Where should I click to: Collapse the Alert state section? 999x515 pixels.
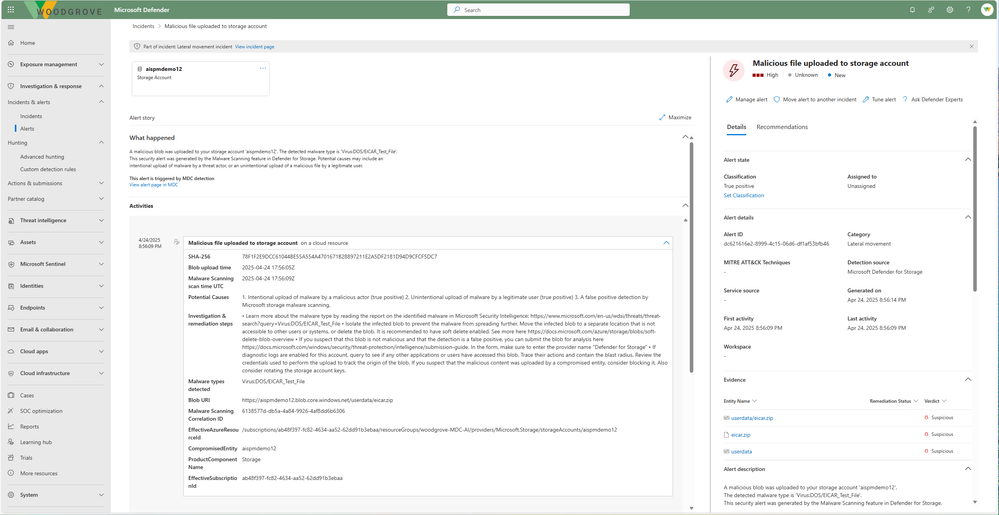(x=968, y=159)
